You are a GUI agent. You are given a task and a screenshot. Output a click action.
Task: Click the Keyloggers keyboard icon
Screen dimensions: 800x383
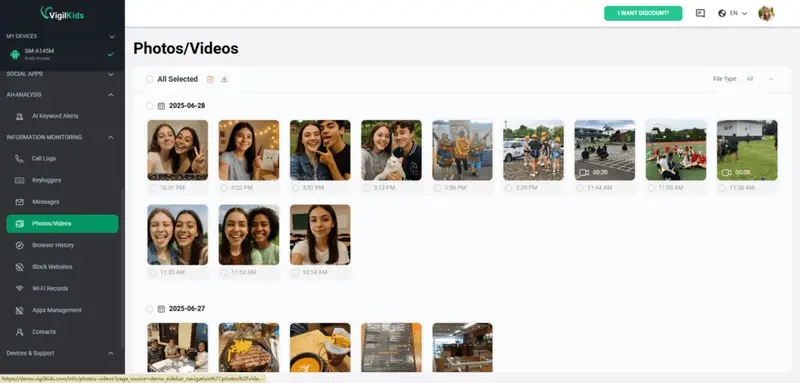[x=19, y=180]
